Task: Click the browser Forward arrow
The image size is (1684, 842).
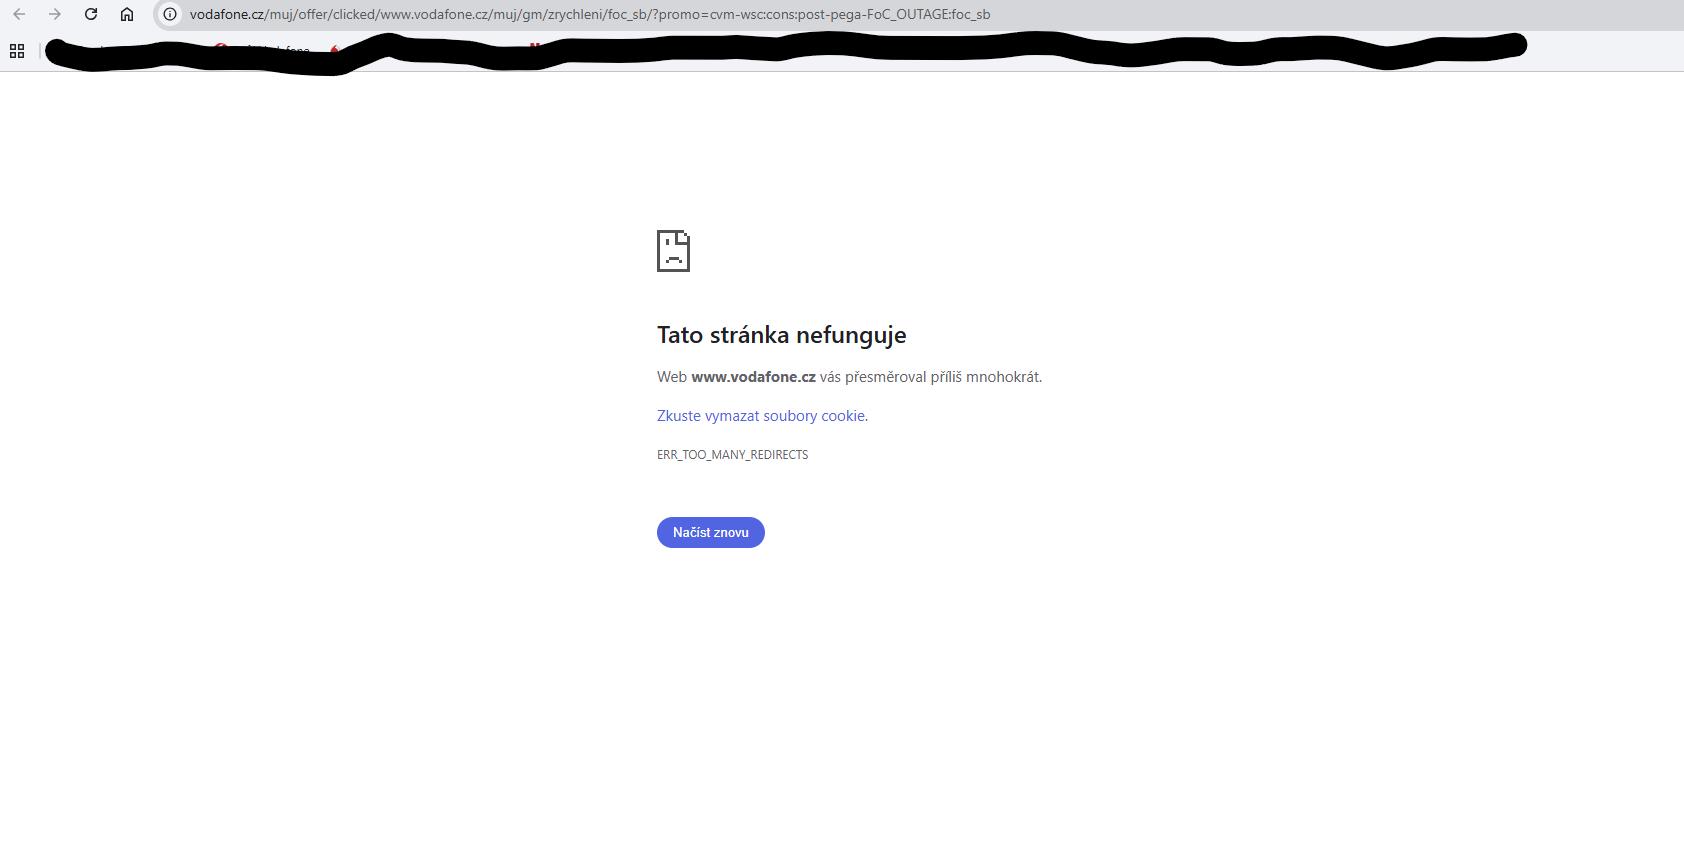Action: [55, 14]
